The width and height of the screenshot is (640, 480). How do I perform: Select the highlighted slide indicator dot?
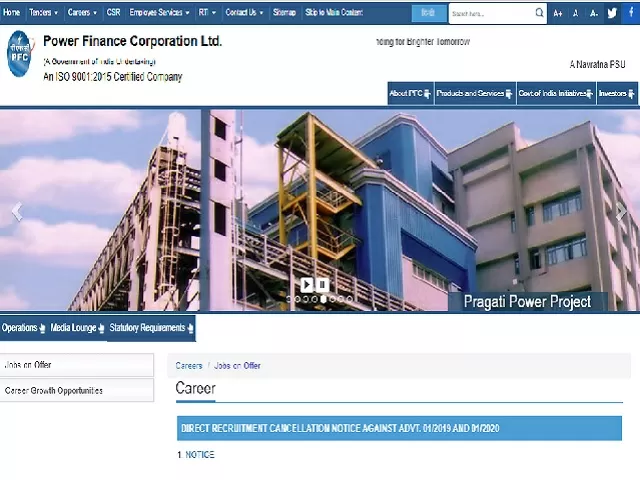(323, 299)
